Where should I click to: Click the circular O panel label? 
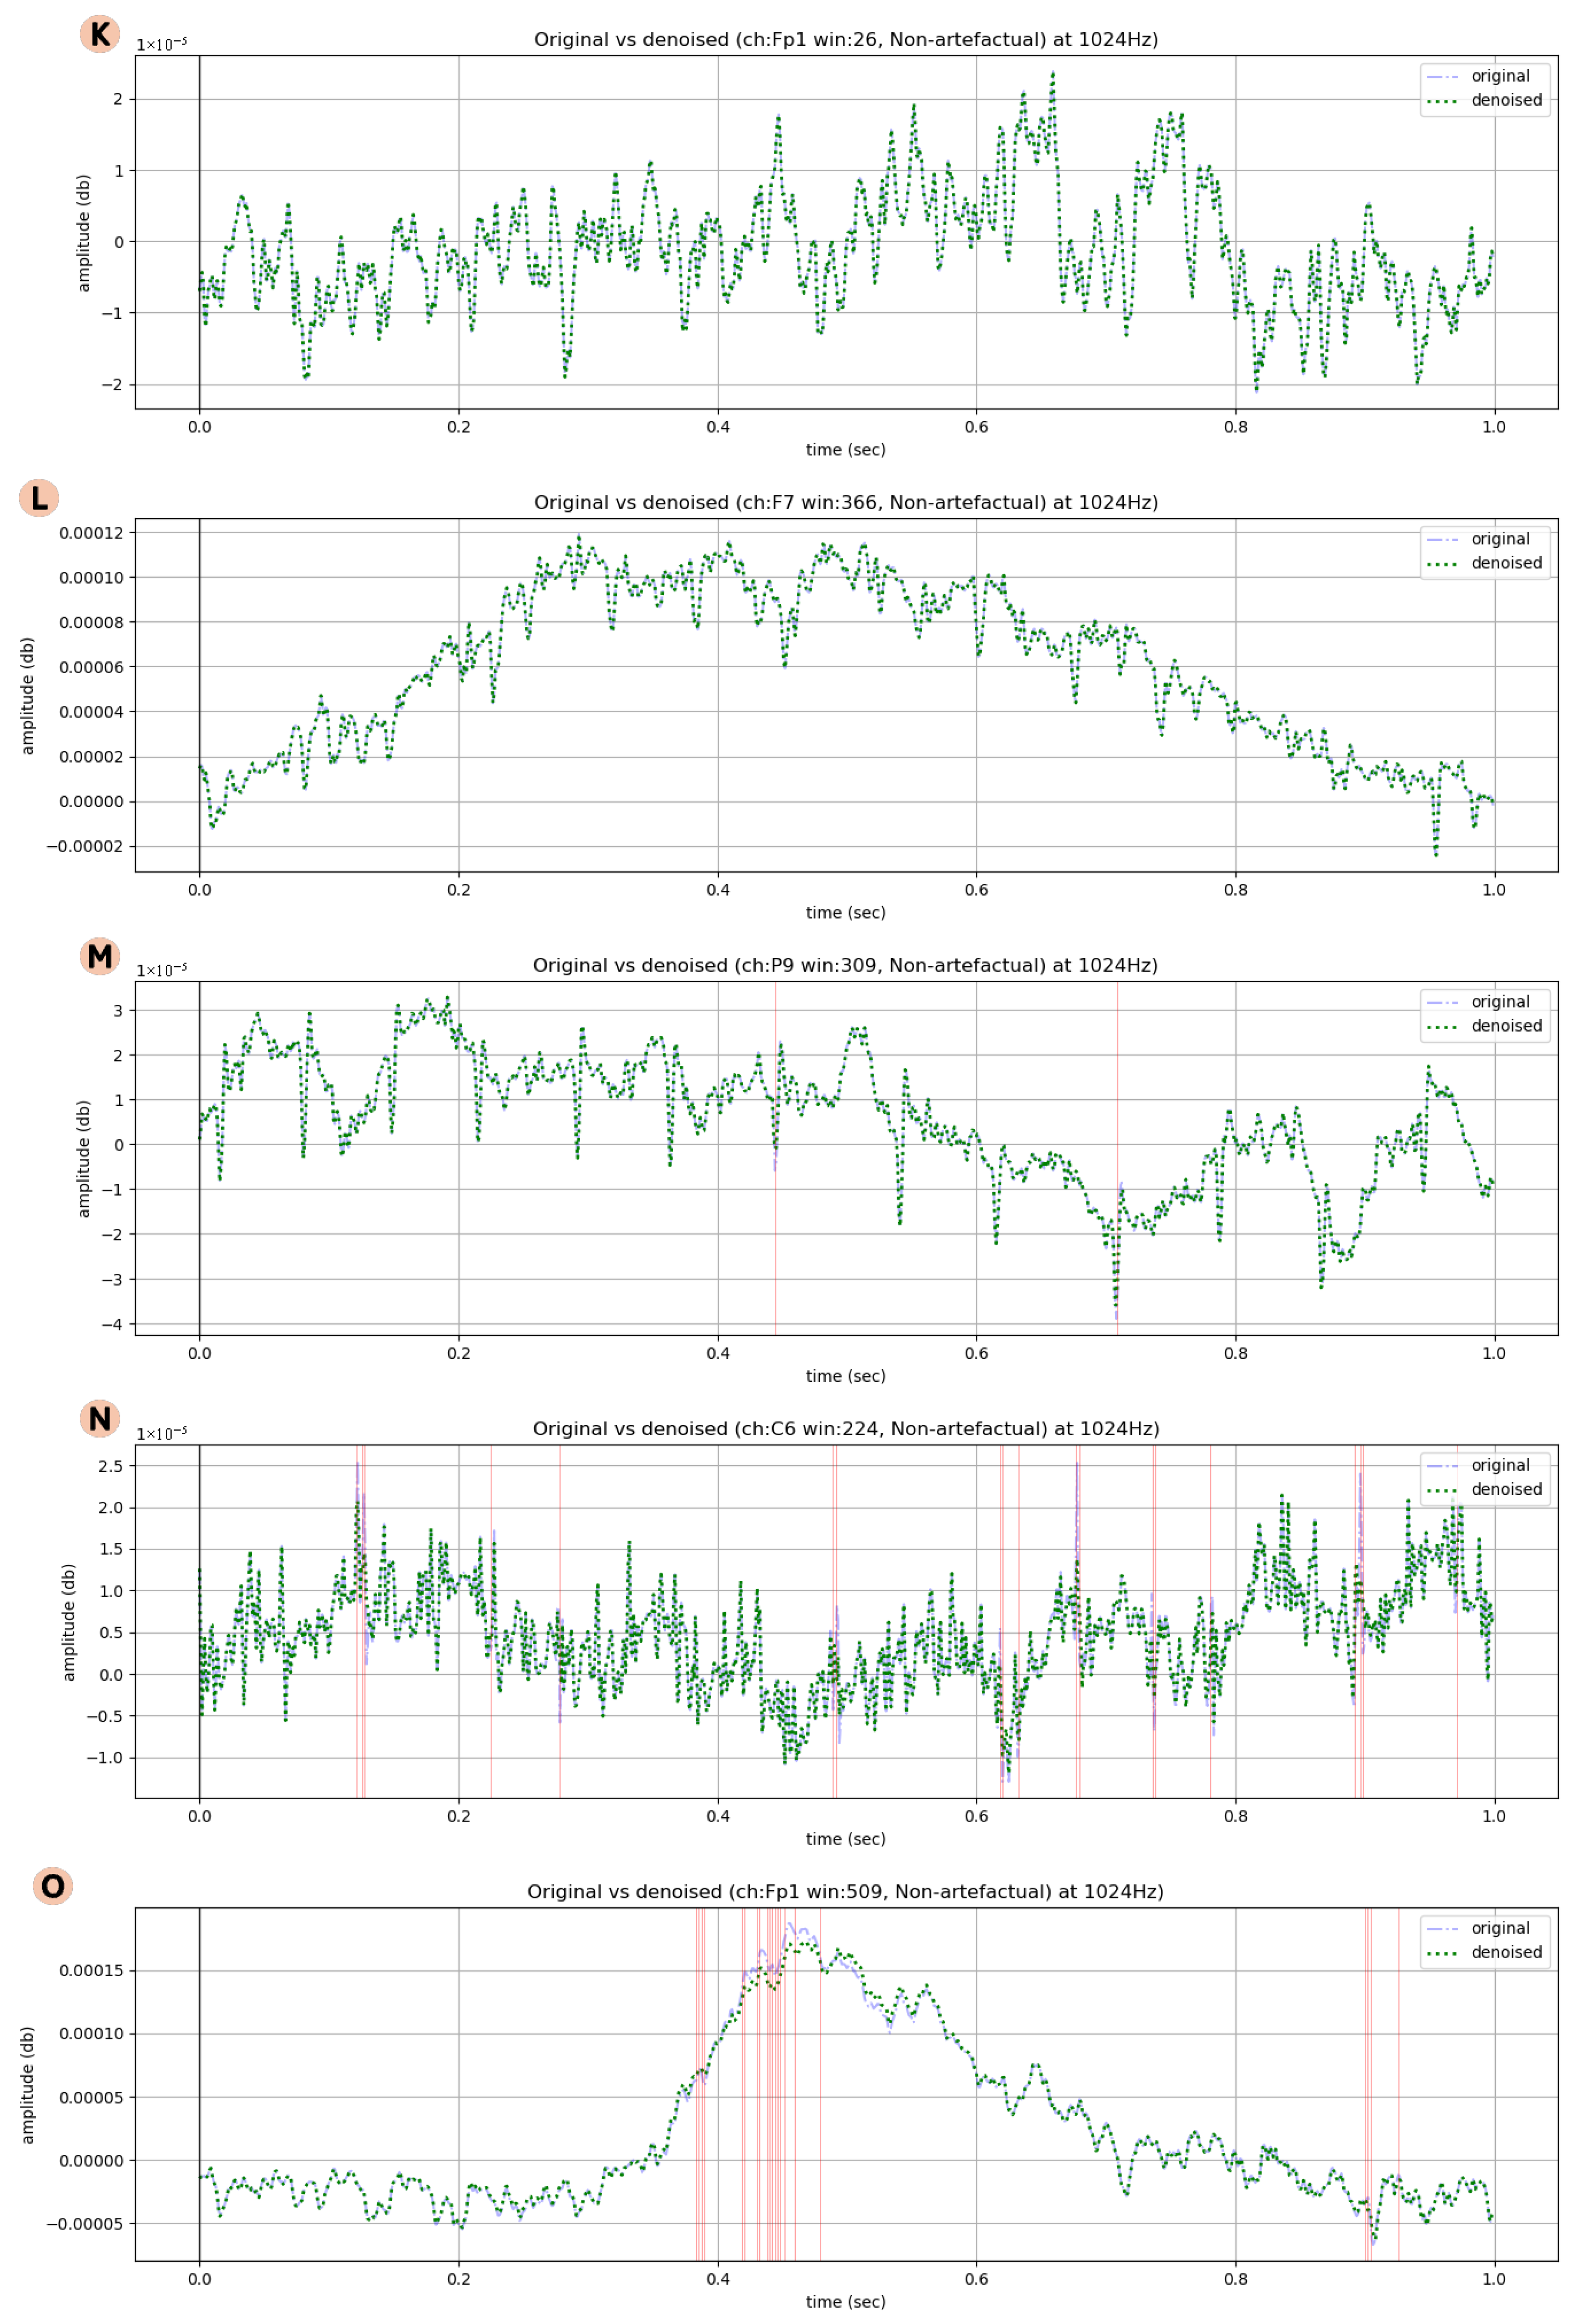[x=52, y=1887]
